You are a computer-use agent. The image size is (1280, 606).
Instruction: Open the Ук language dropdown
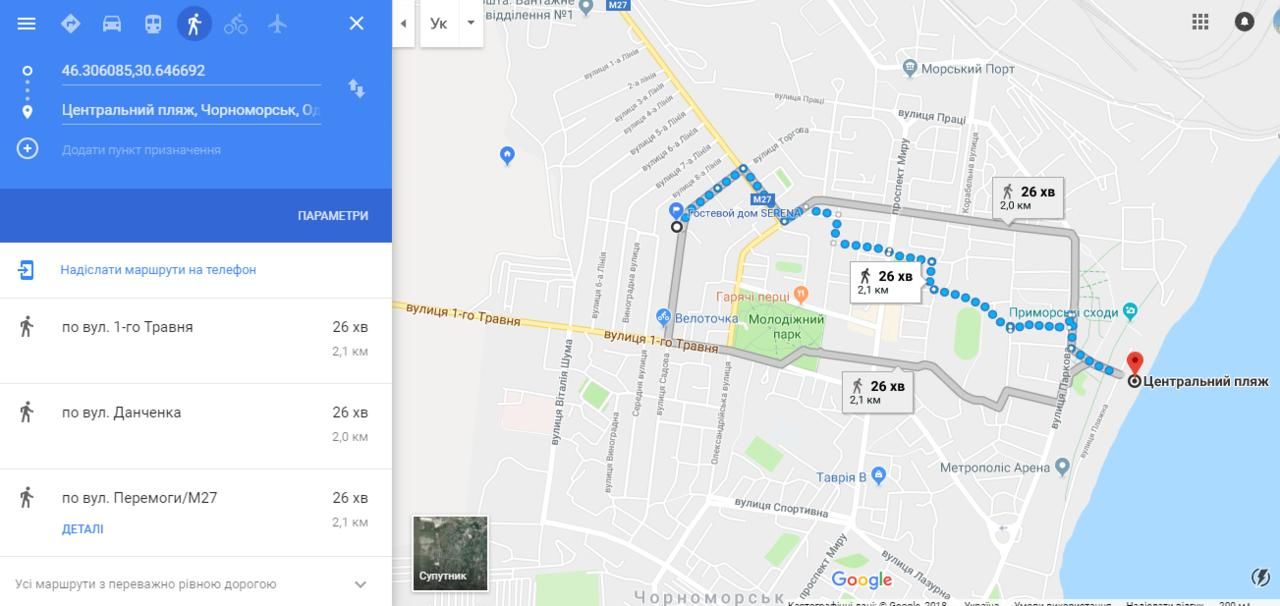click(452, 23)
